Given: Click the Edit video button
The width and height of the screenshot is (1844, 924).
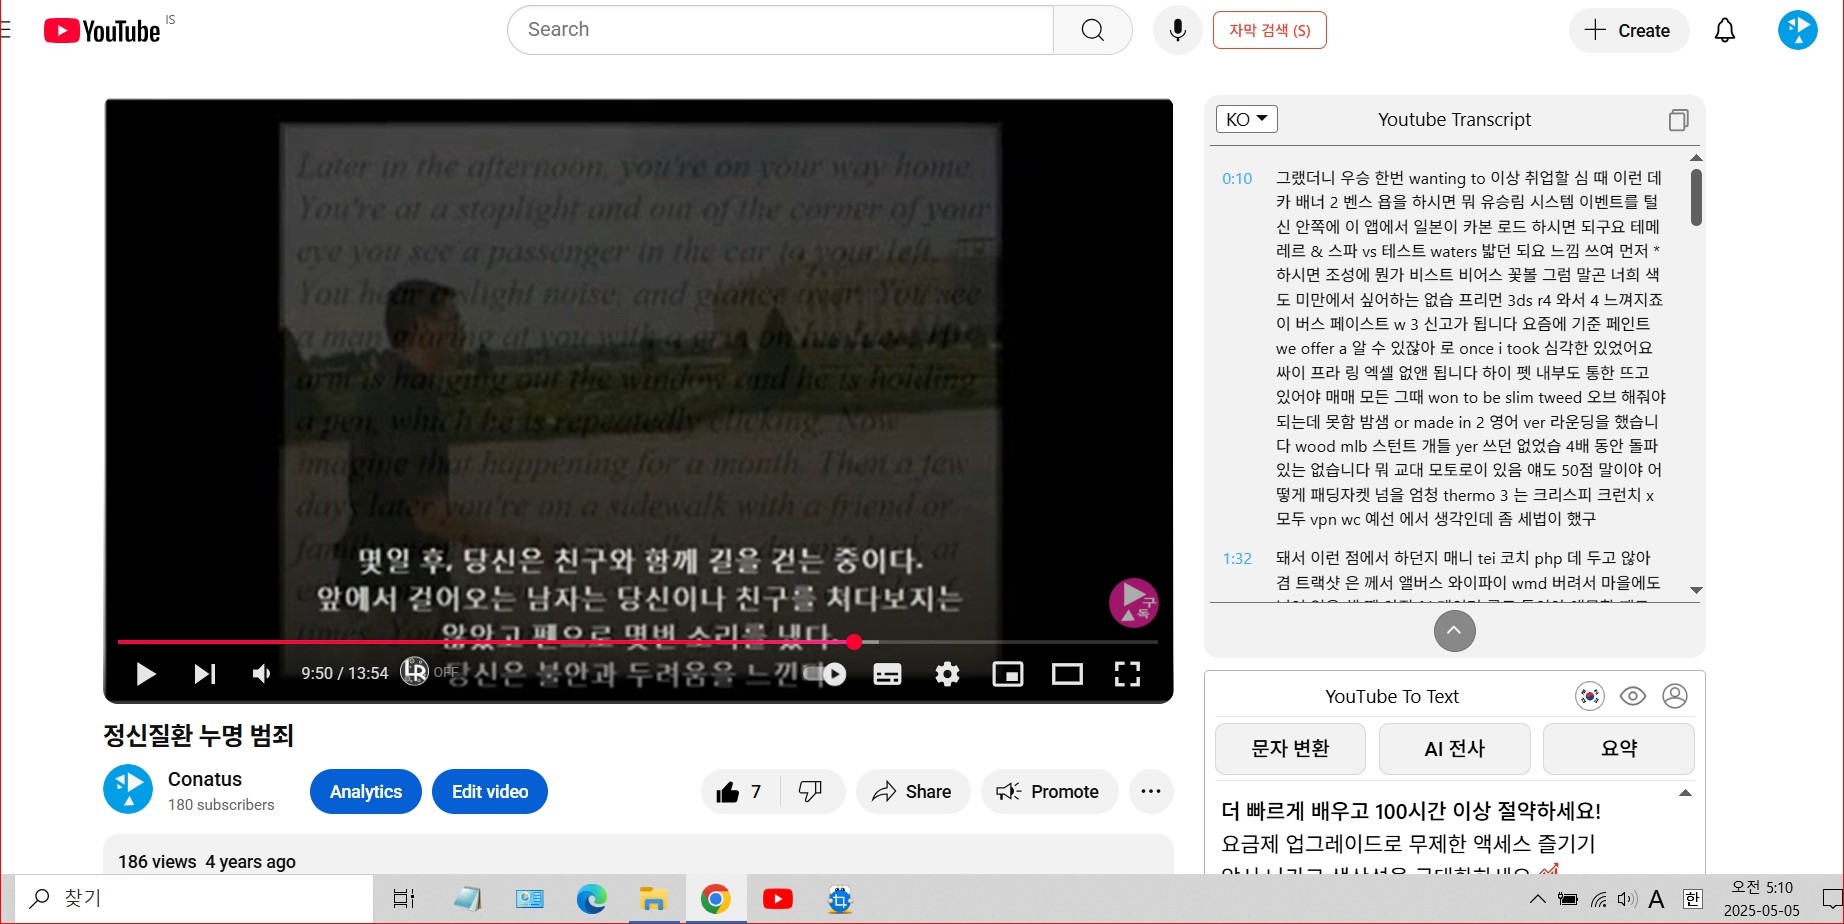Looking at the screenshot, I should coord(490,792).
